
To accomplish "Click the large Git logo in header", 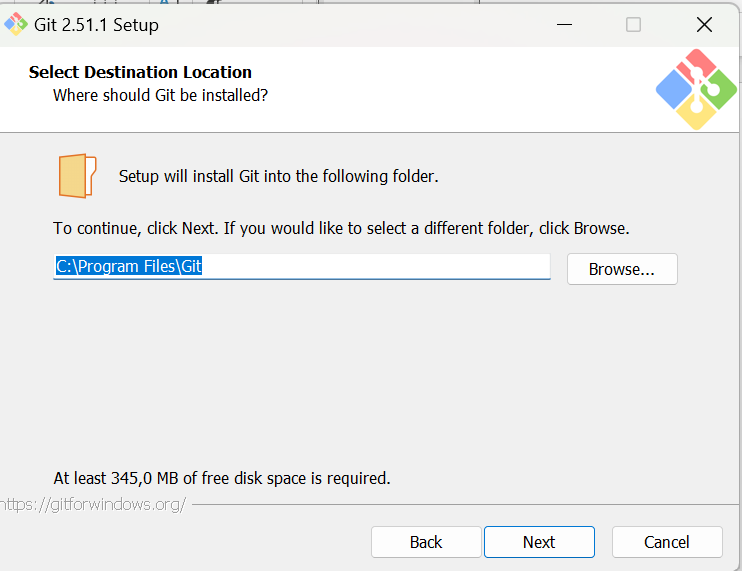I will pos(696,89).
